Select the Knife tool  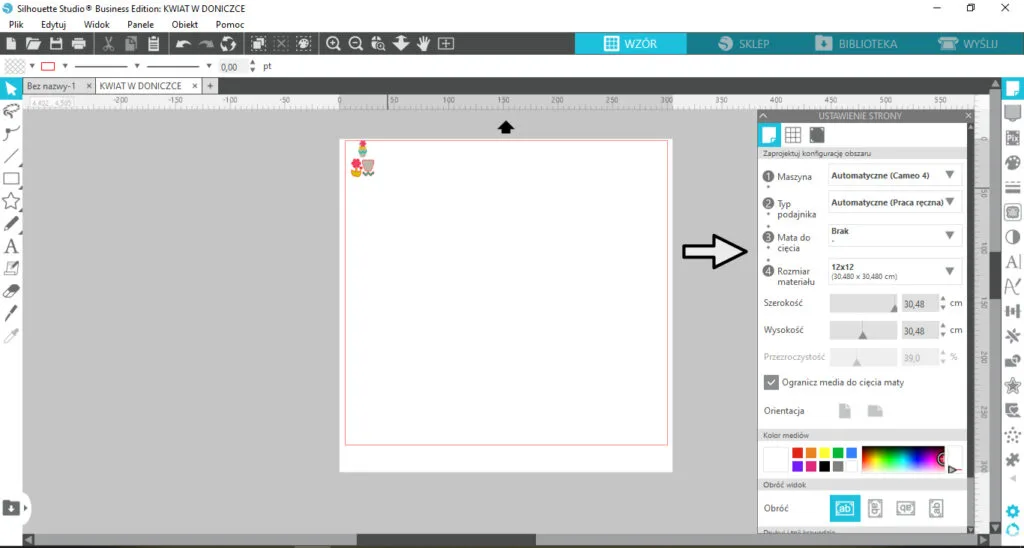11,314
